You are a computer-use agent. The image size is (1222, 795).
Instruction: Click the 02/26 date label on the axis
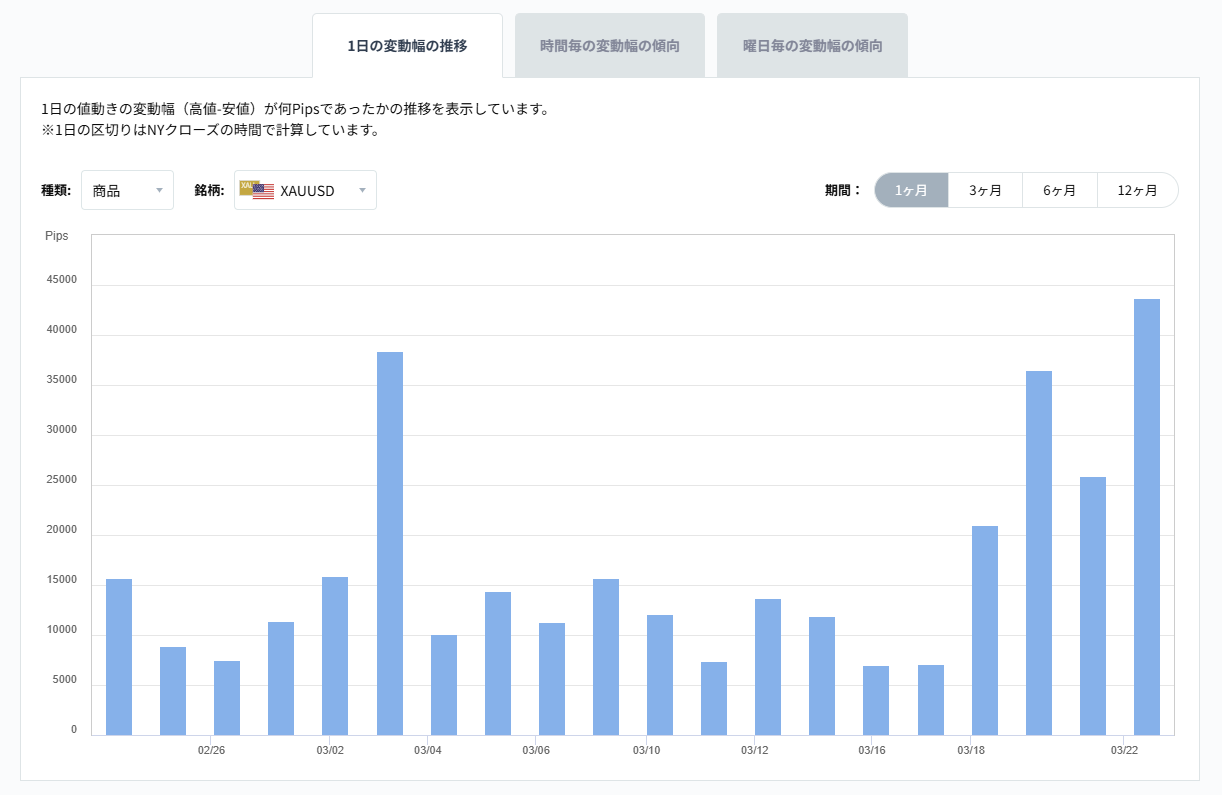coord(213,748)
